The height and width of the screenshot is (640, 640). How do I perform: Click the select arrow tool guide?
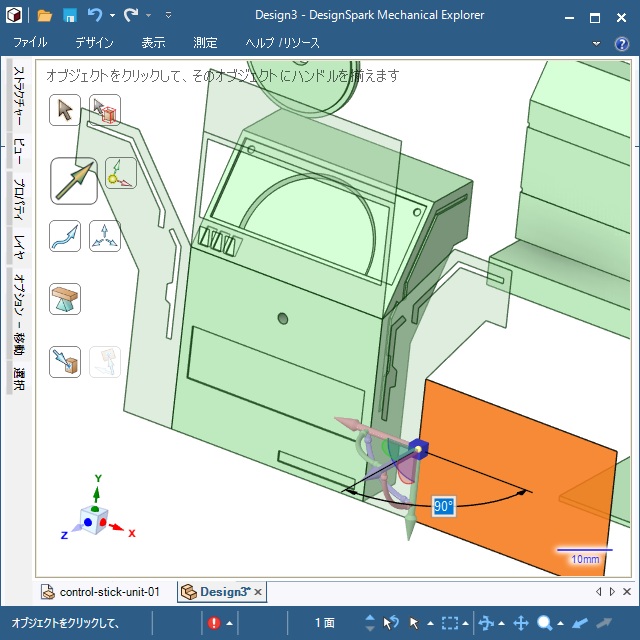[x=65, y=109]
